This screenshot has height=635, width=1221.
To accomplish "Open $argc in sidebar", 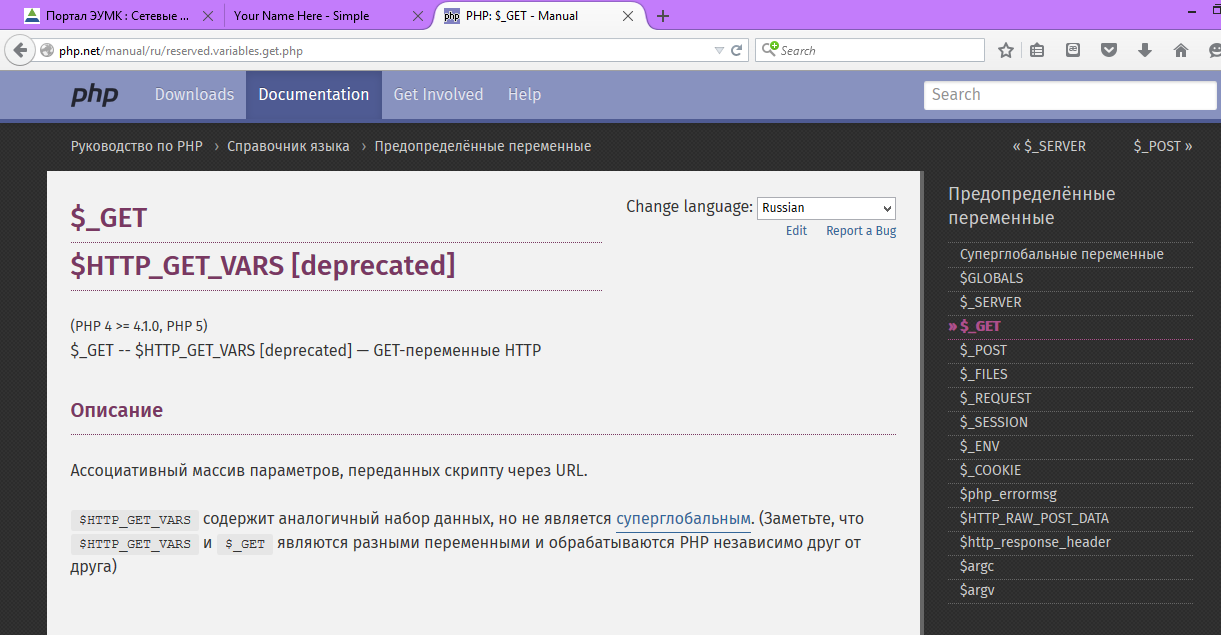I will (977, 566).
